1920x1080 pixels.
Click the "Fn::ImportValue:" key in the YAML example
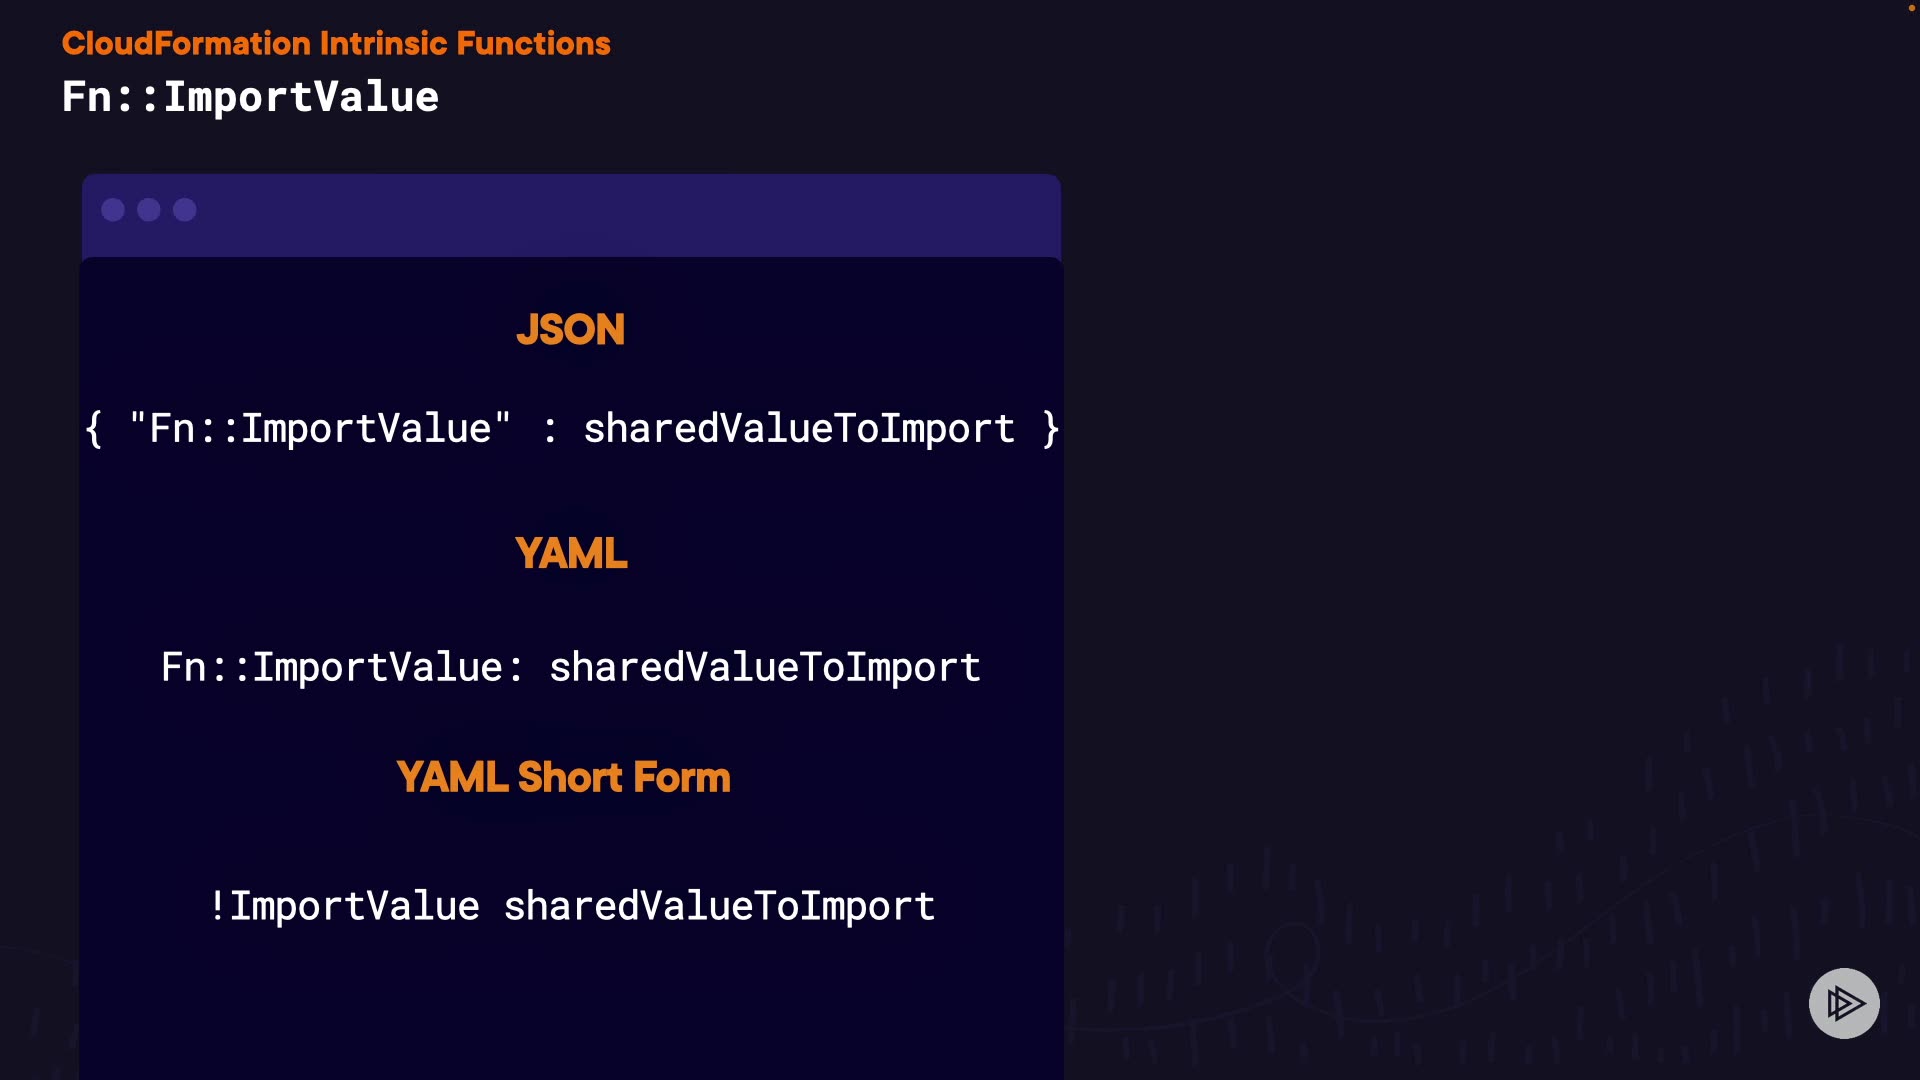tap(342, 667)
